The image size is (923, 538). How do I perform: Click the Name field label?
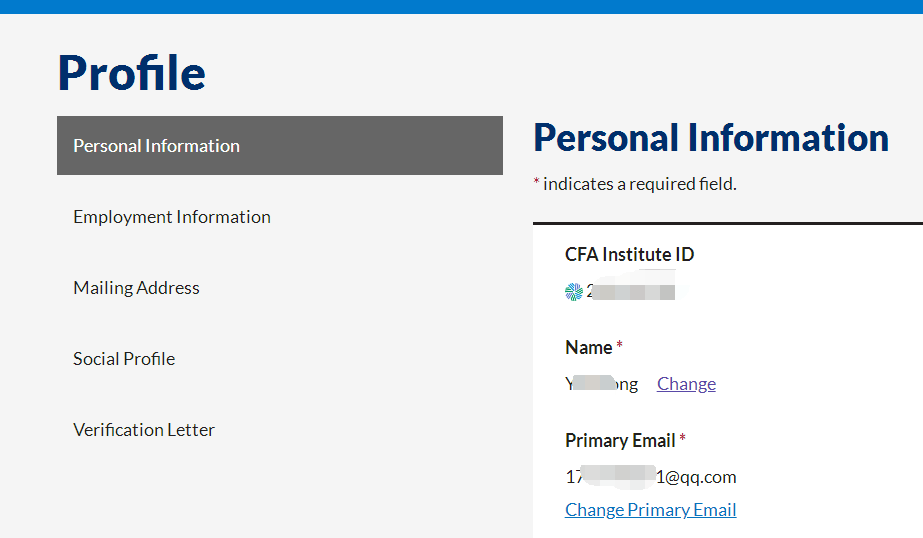pos(588,348)
